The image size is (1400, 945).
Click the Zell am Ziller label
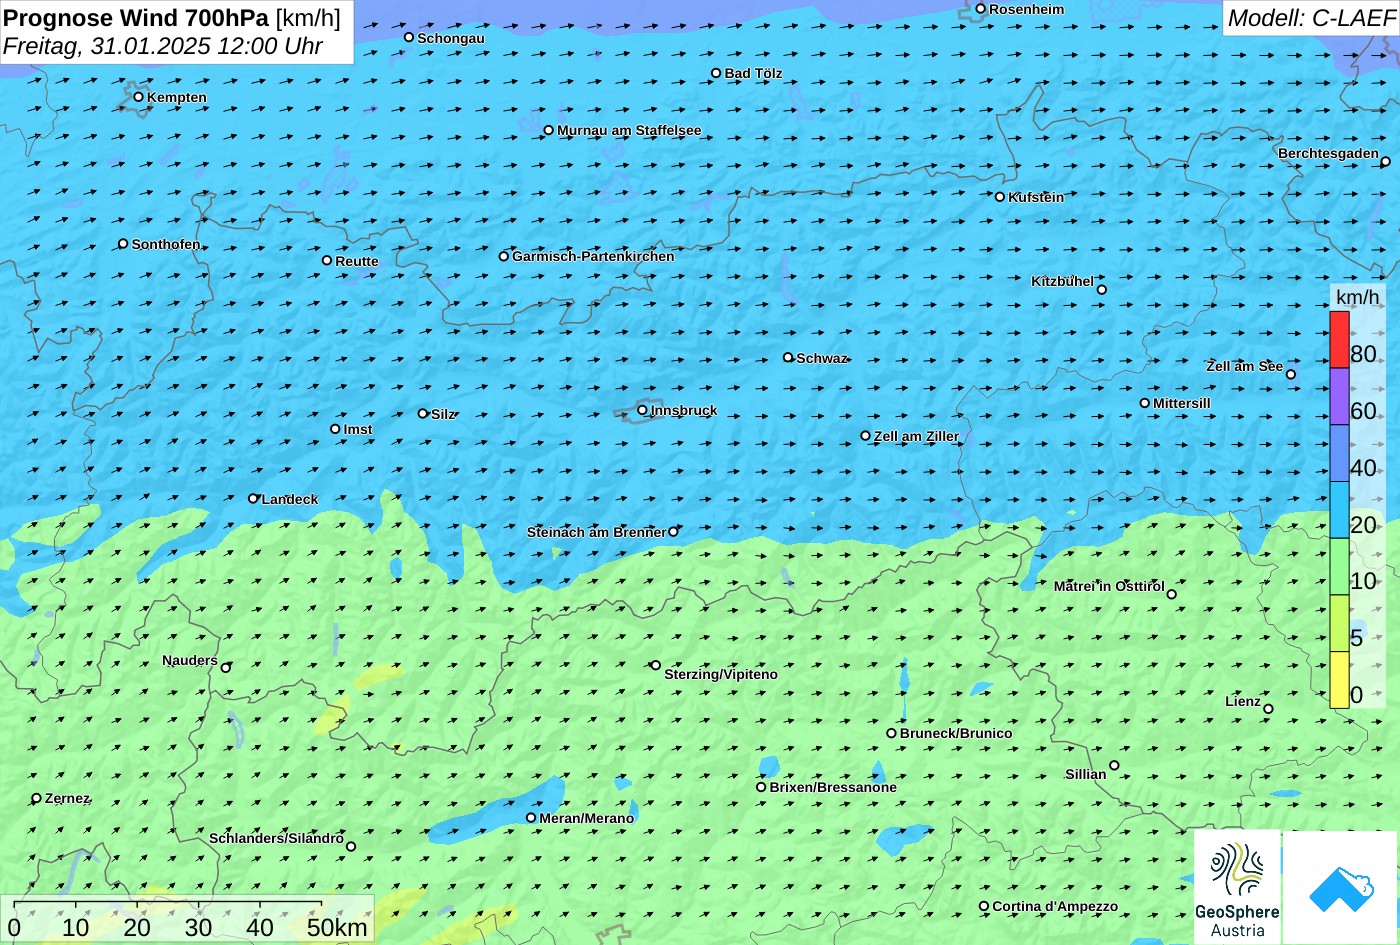click(916, 436)
